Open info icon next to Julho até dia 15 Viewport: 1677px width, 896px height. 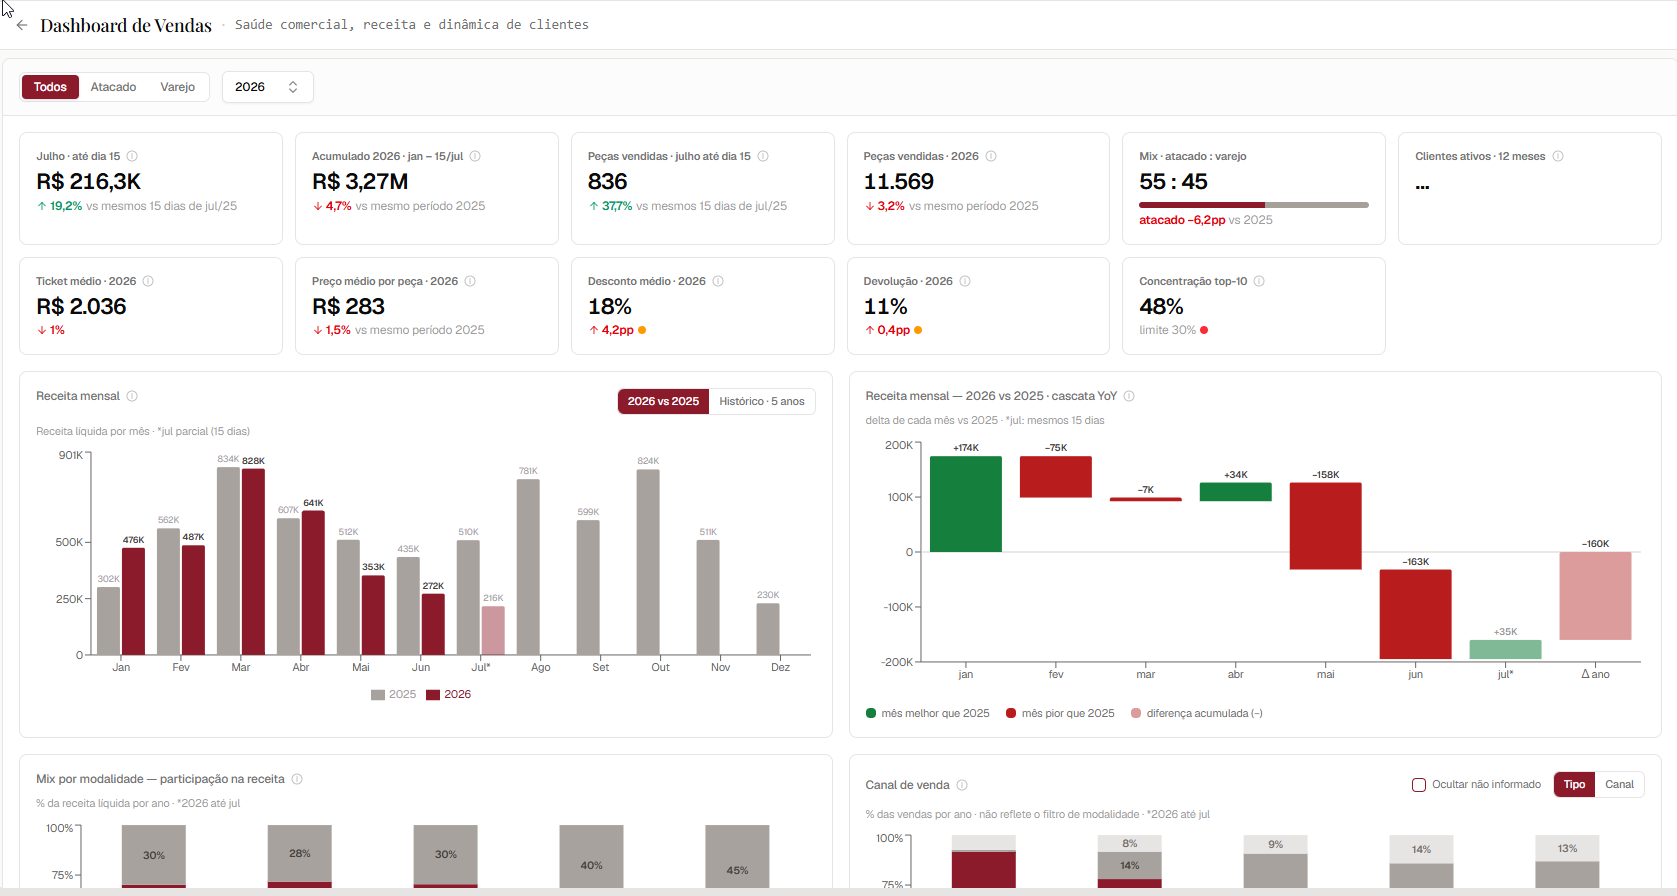(132, 156)
